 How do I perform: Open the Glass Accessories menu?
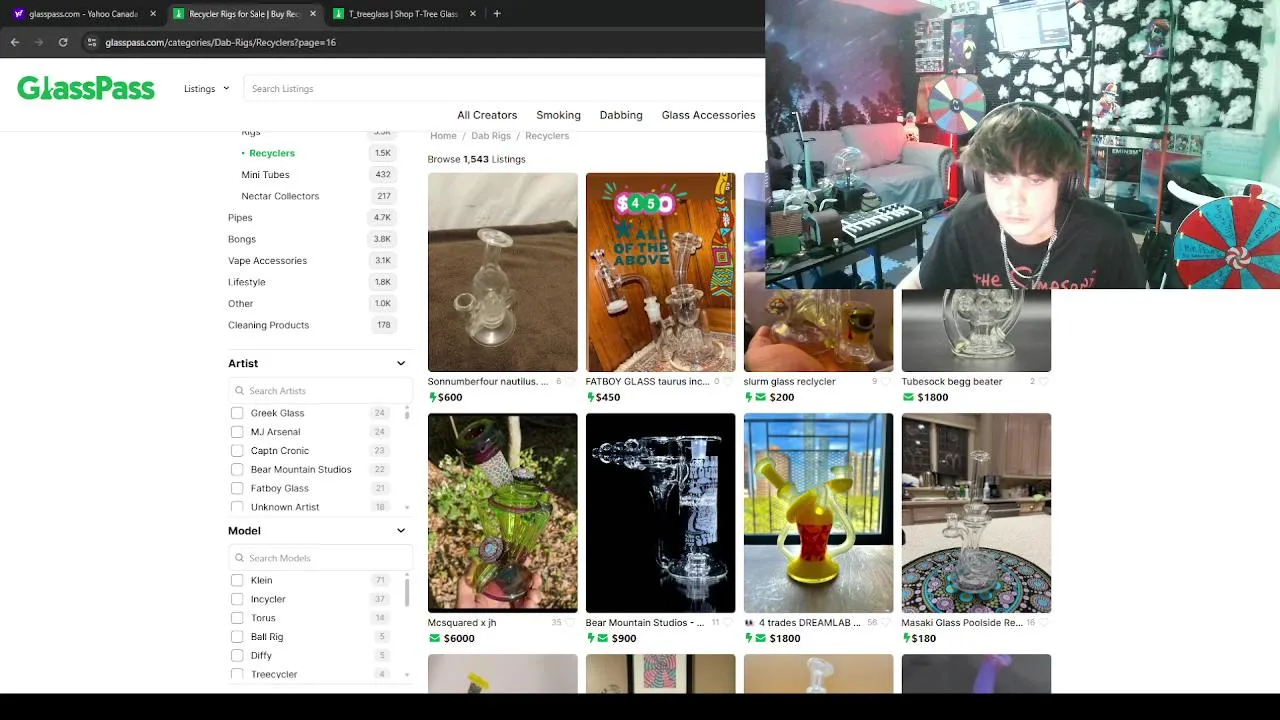(x=708, y=115)
